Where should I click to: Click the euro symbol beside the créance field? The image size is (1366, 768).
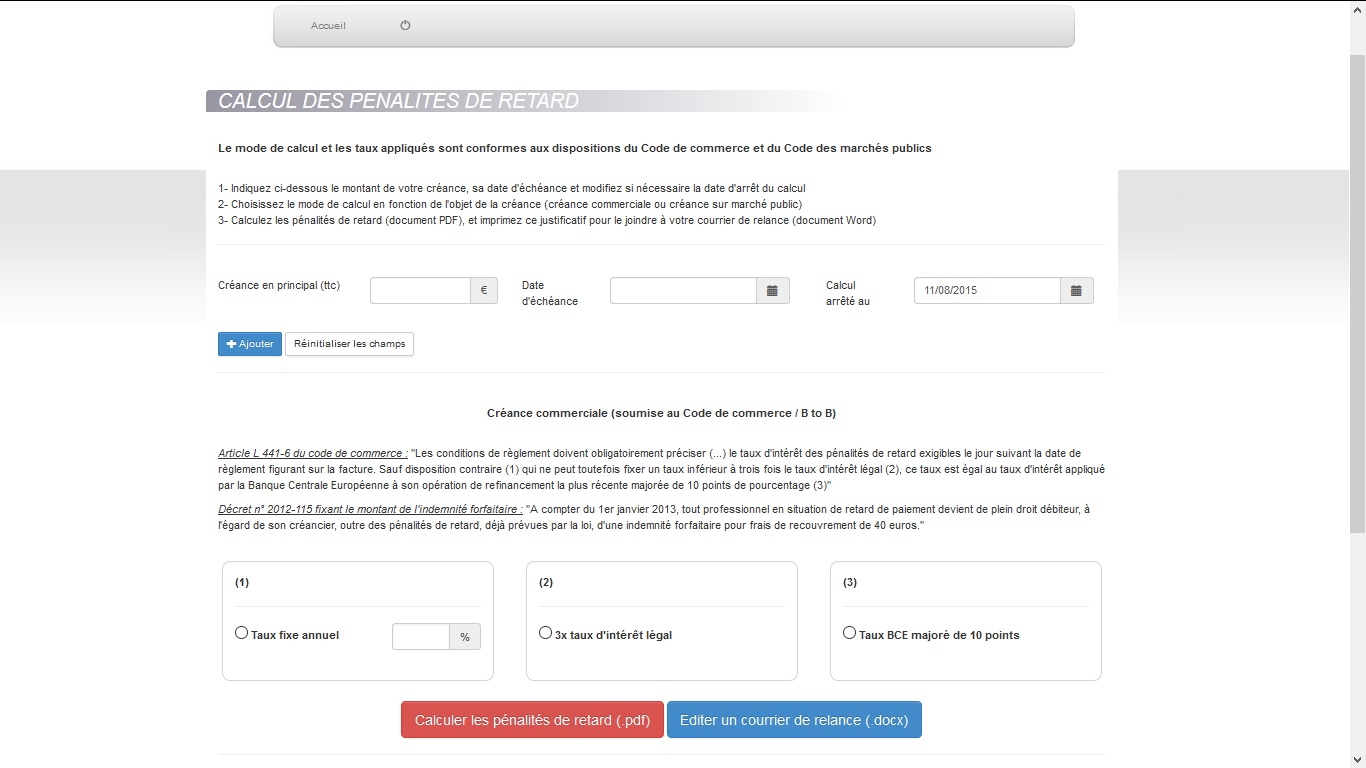[484, 291]
